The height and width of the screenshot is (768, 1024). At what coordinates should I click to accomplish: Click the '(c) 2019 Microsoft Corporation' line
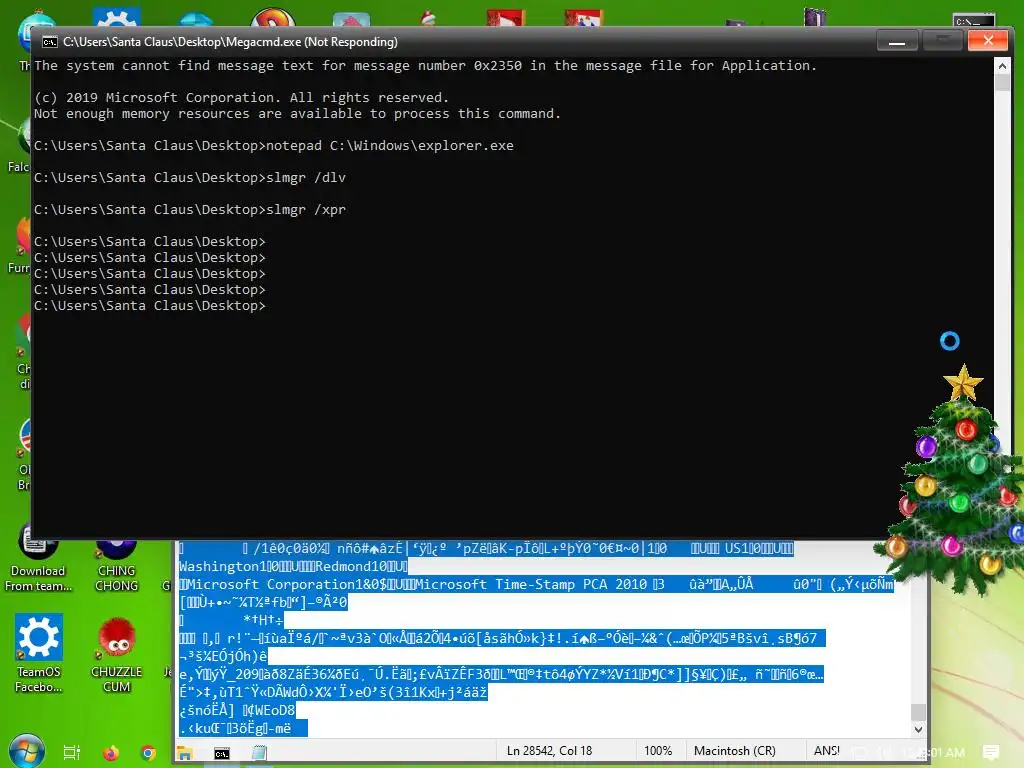pos(242,97)
